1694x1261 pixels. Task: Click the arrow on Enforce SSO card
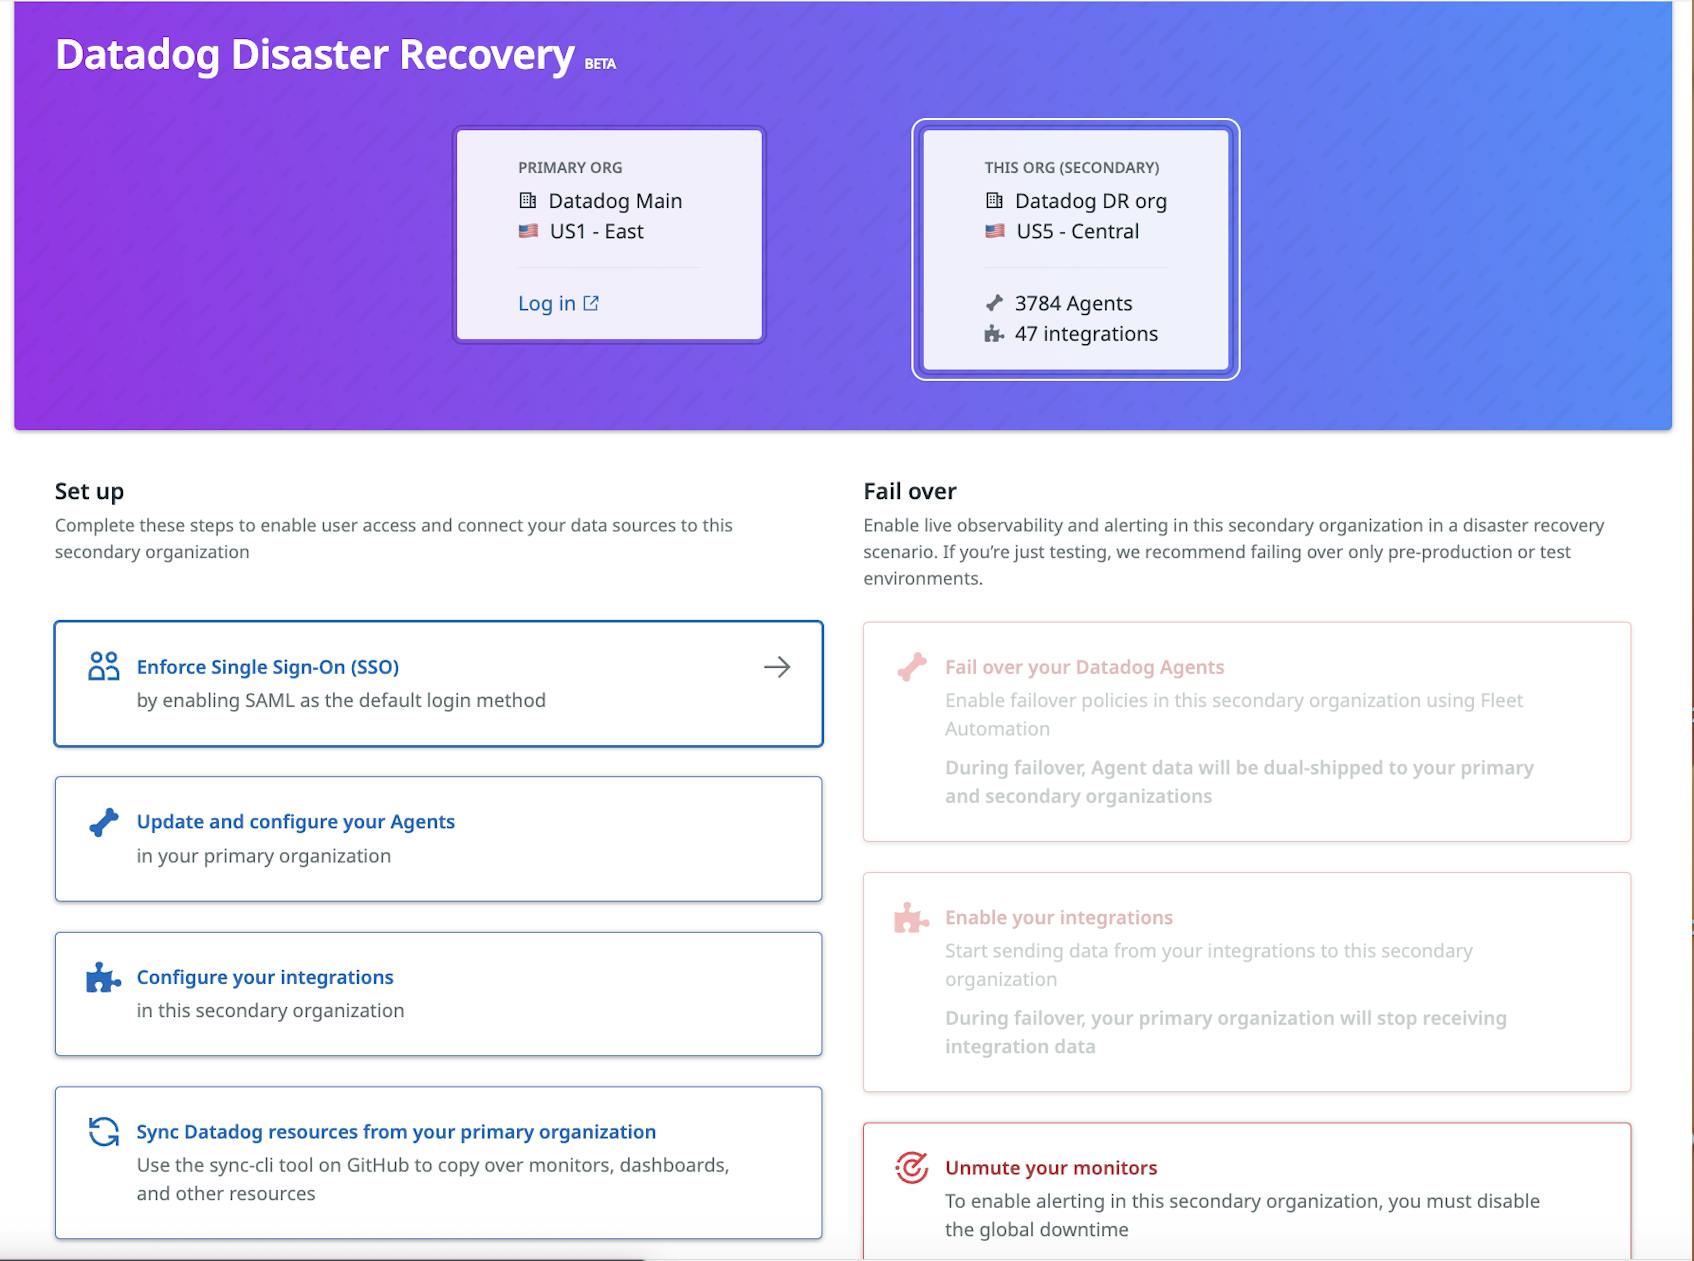(x=777, y=667)
